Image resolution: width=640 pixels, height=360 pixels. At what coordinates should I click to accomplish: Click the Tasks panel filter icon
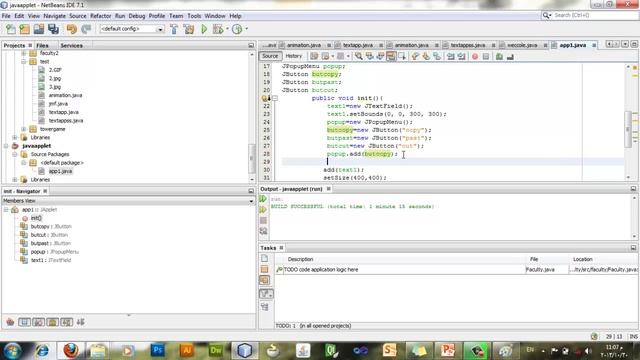(x=266, y=294)
